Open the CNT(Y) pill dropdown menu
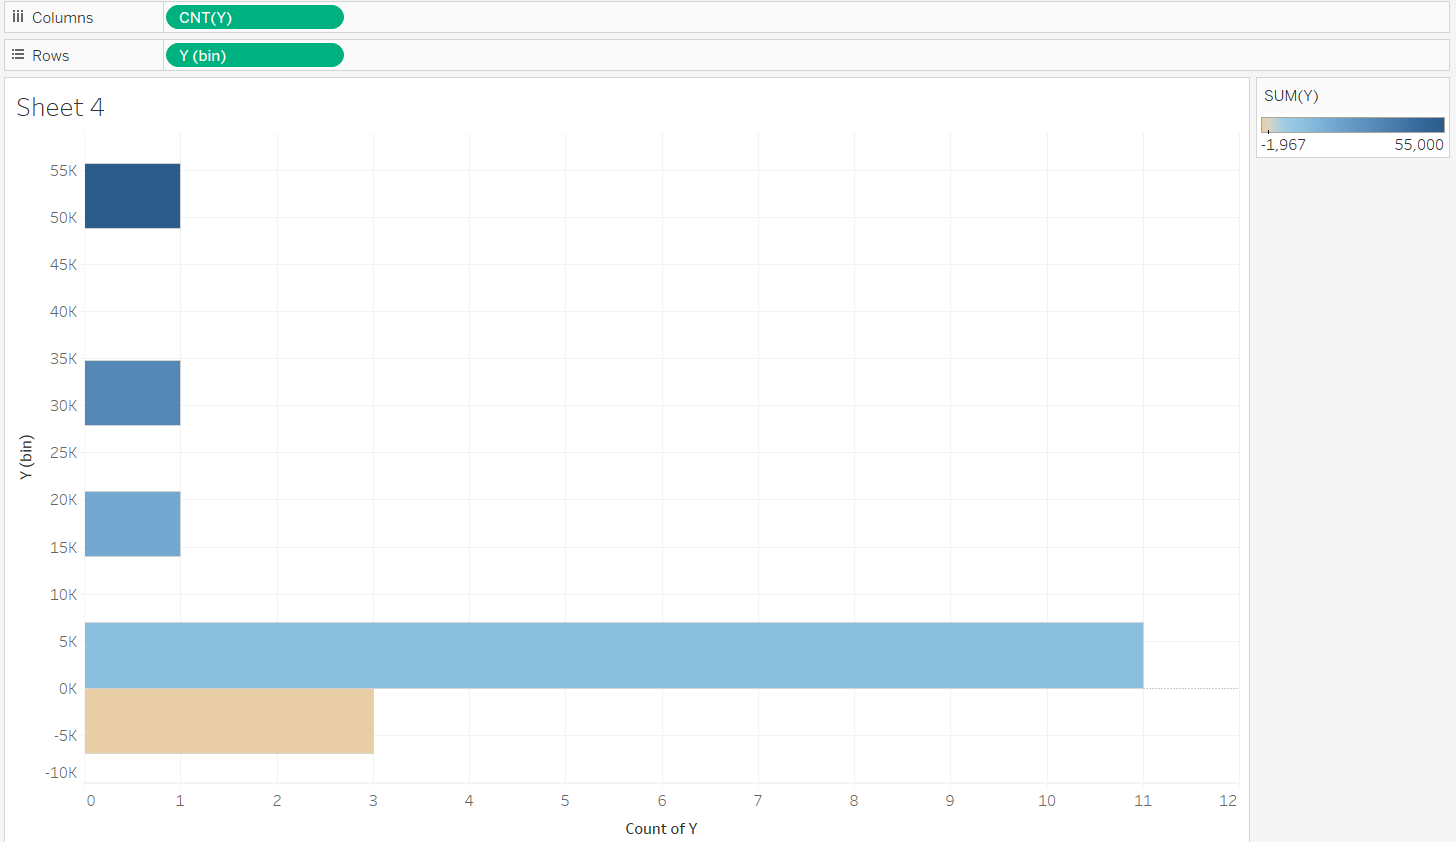 coord(335,17)
